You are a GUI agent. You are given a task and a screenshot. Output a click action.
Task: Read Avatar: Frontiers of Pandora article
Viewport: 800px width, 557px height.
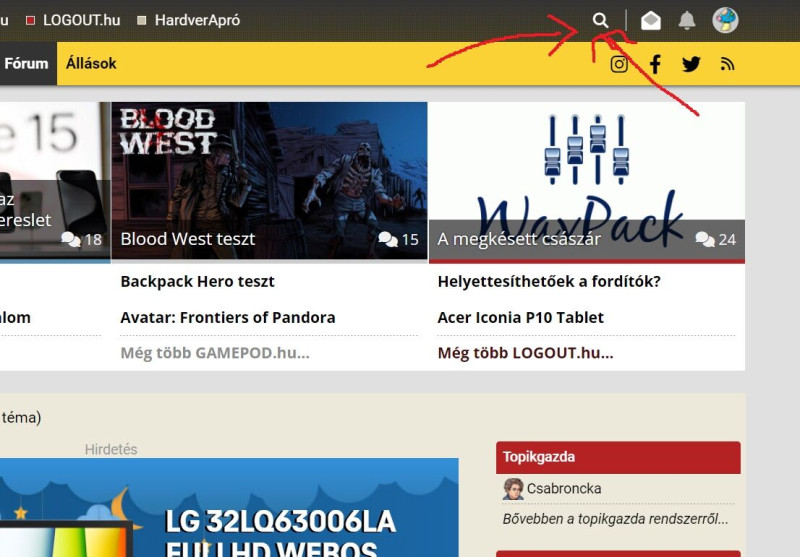[228, 318]
